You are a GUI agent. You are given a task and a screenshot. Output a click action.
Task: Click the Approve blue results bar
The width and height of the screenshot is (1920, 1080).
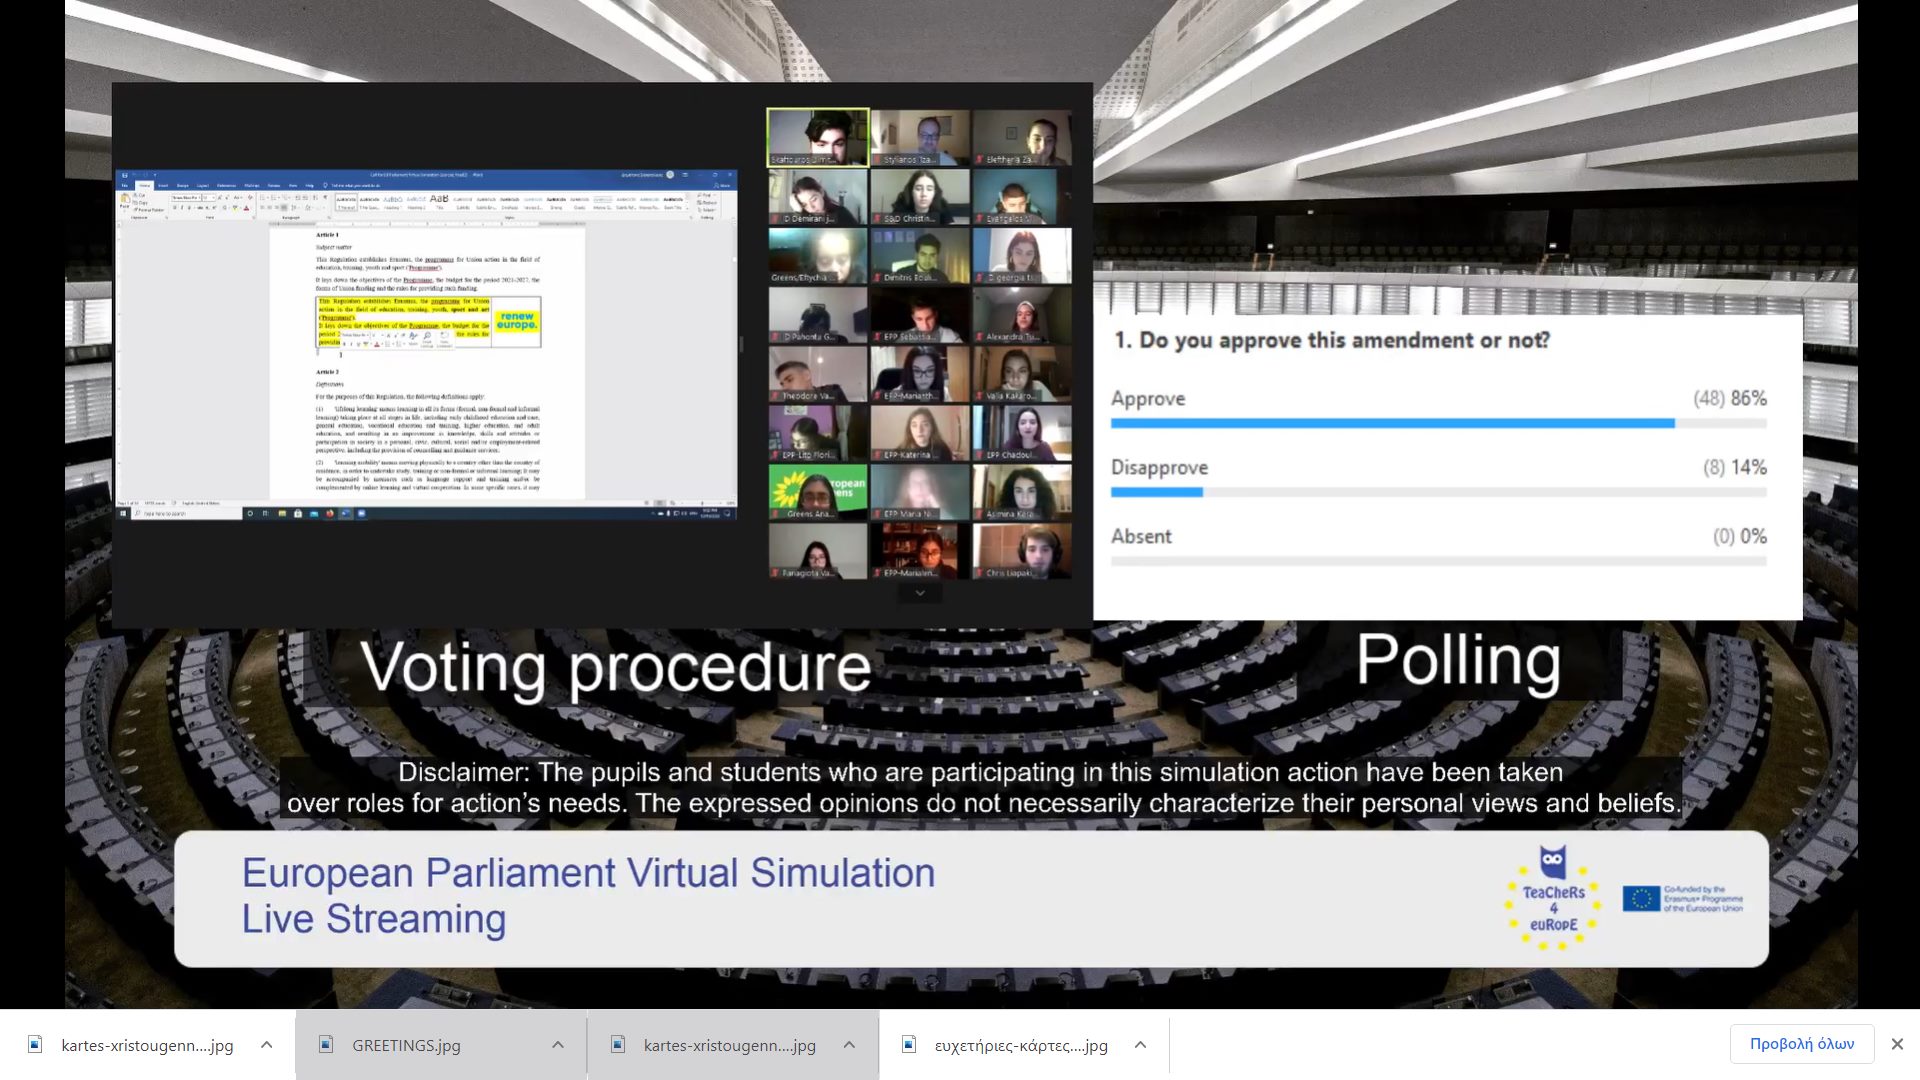[1392, 424]
